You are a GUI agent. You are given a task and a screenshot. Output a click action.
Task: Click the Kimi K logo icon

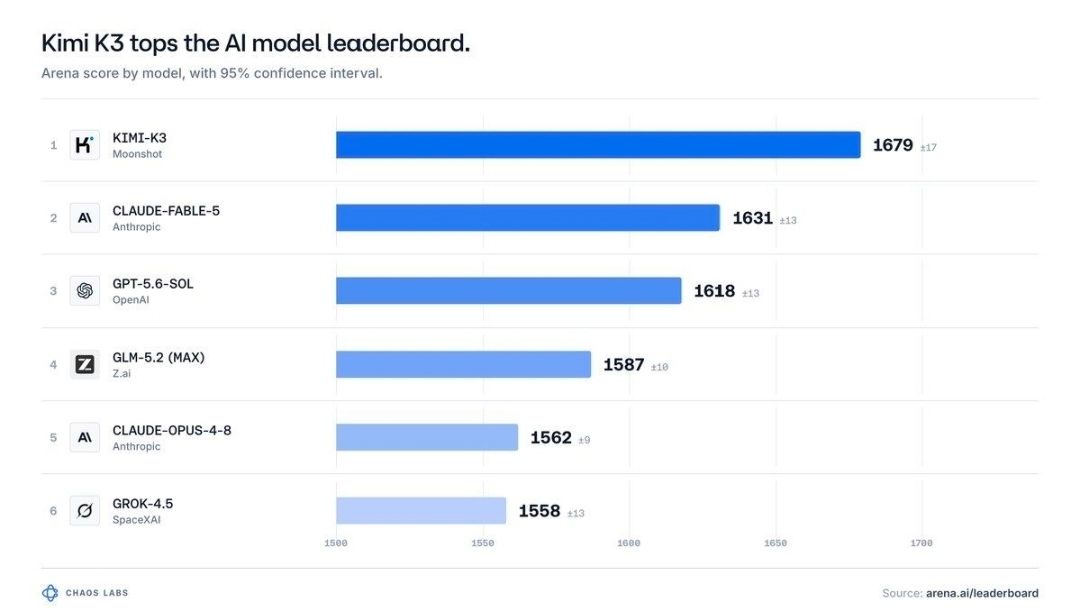(x=85, y=145)
